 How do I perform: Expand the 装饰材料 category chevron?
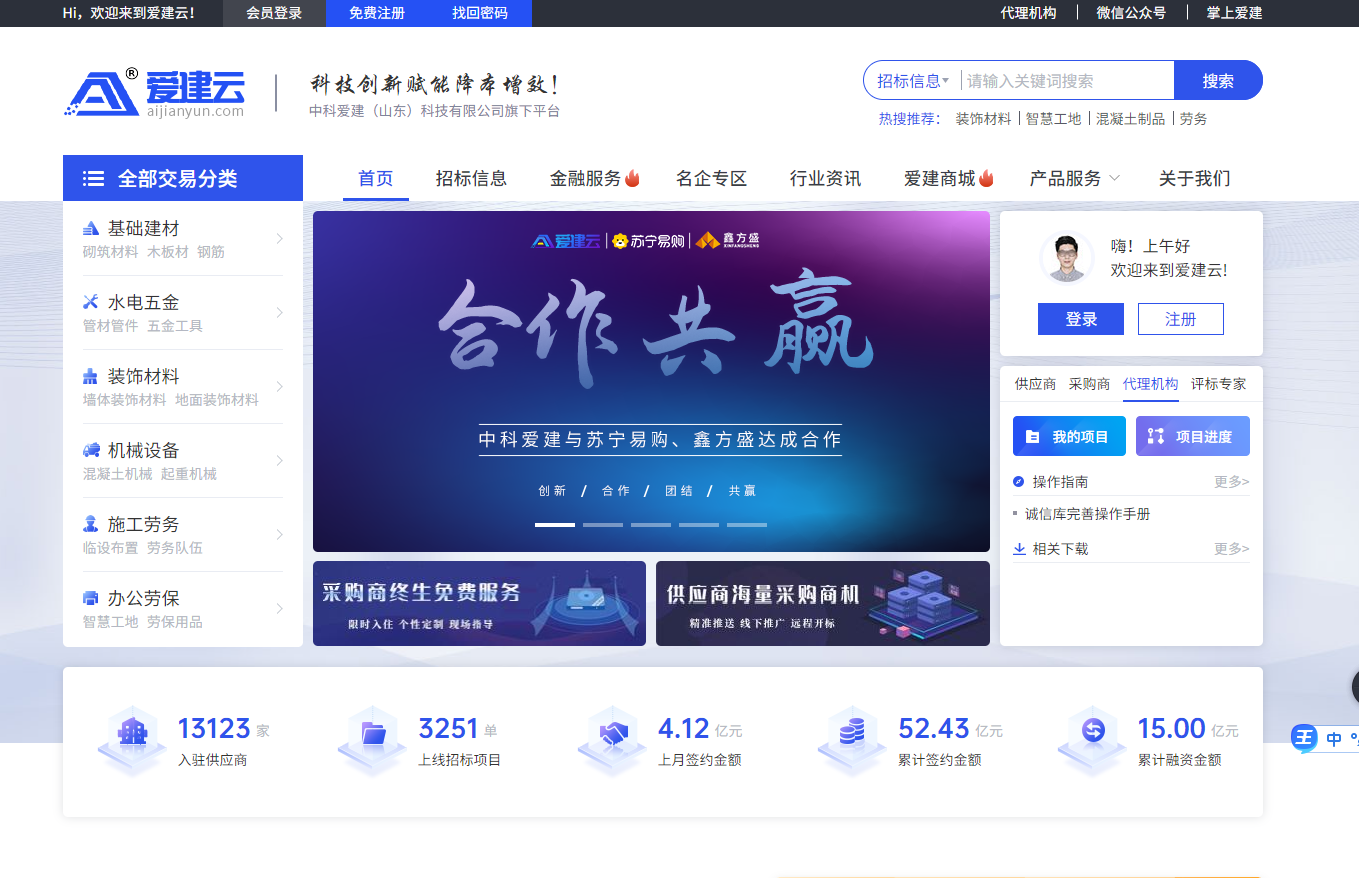279,386
